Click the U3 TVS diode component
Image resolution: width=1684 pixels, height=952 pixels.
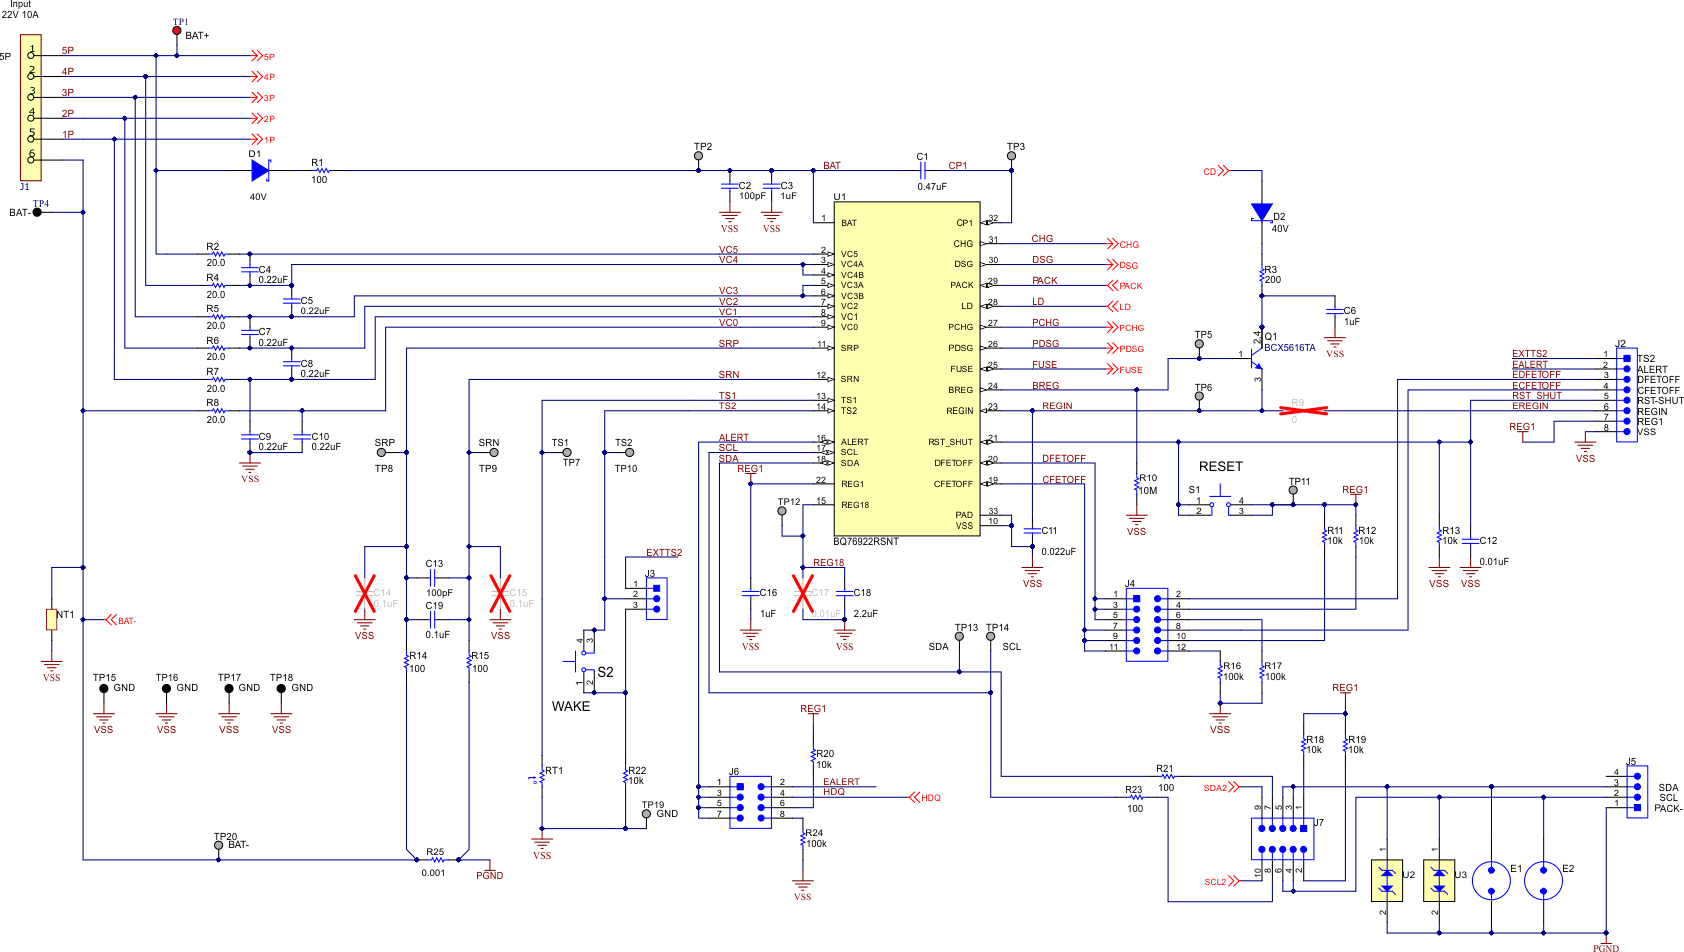[1439, 880]
